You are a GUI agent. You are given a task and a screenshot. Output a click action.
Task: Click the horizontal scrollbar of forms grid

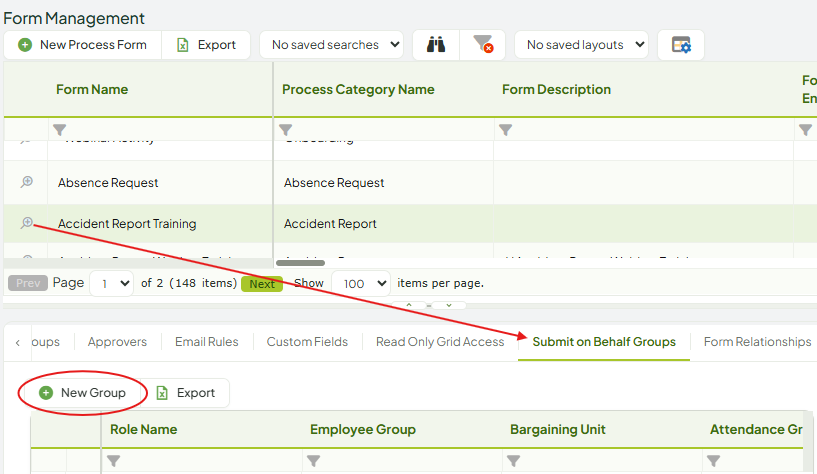point(300,263)
